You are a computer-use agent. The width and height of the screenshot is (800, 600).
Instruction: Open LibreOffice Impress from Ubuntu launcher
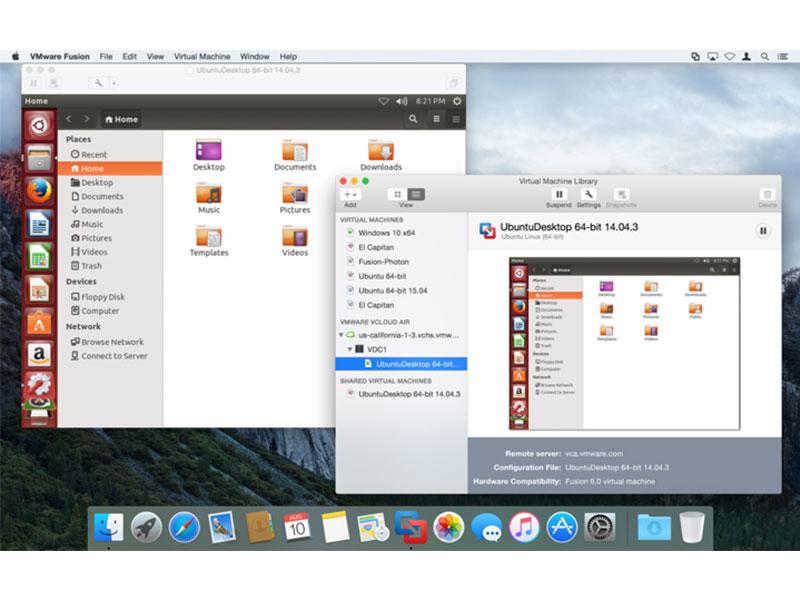click(x=39, y=289)
